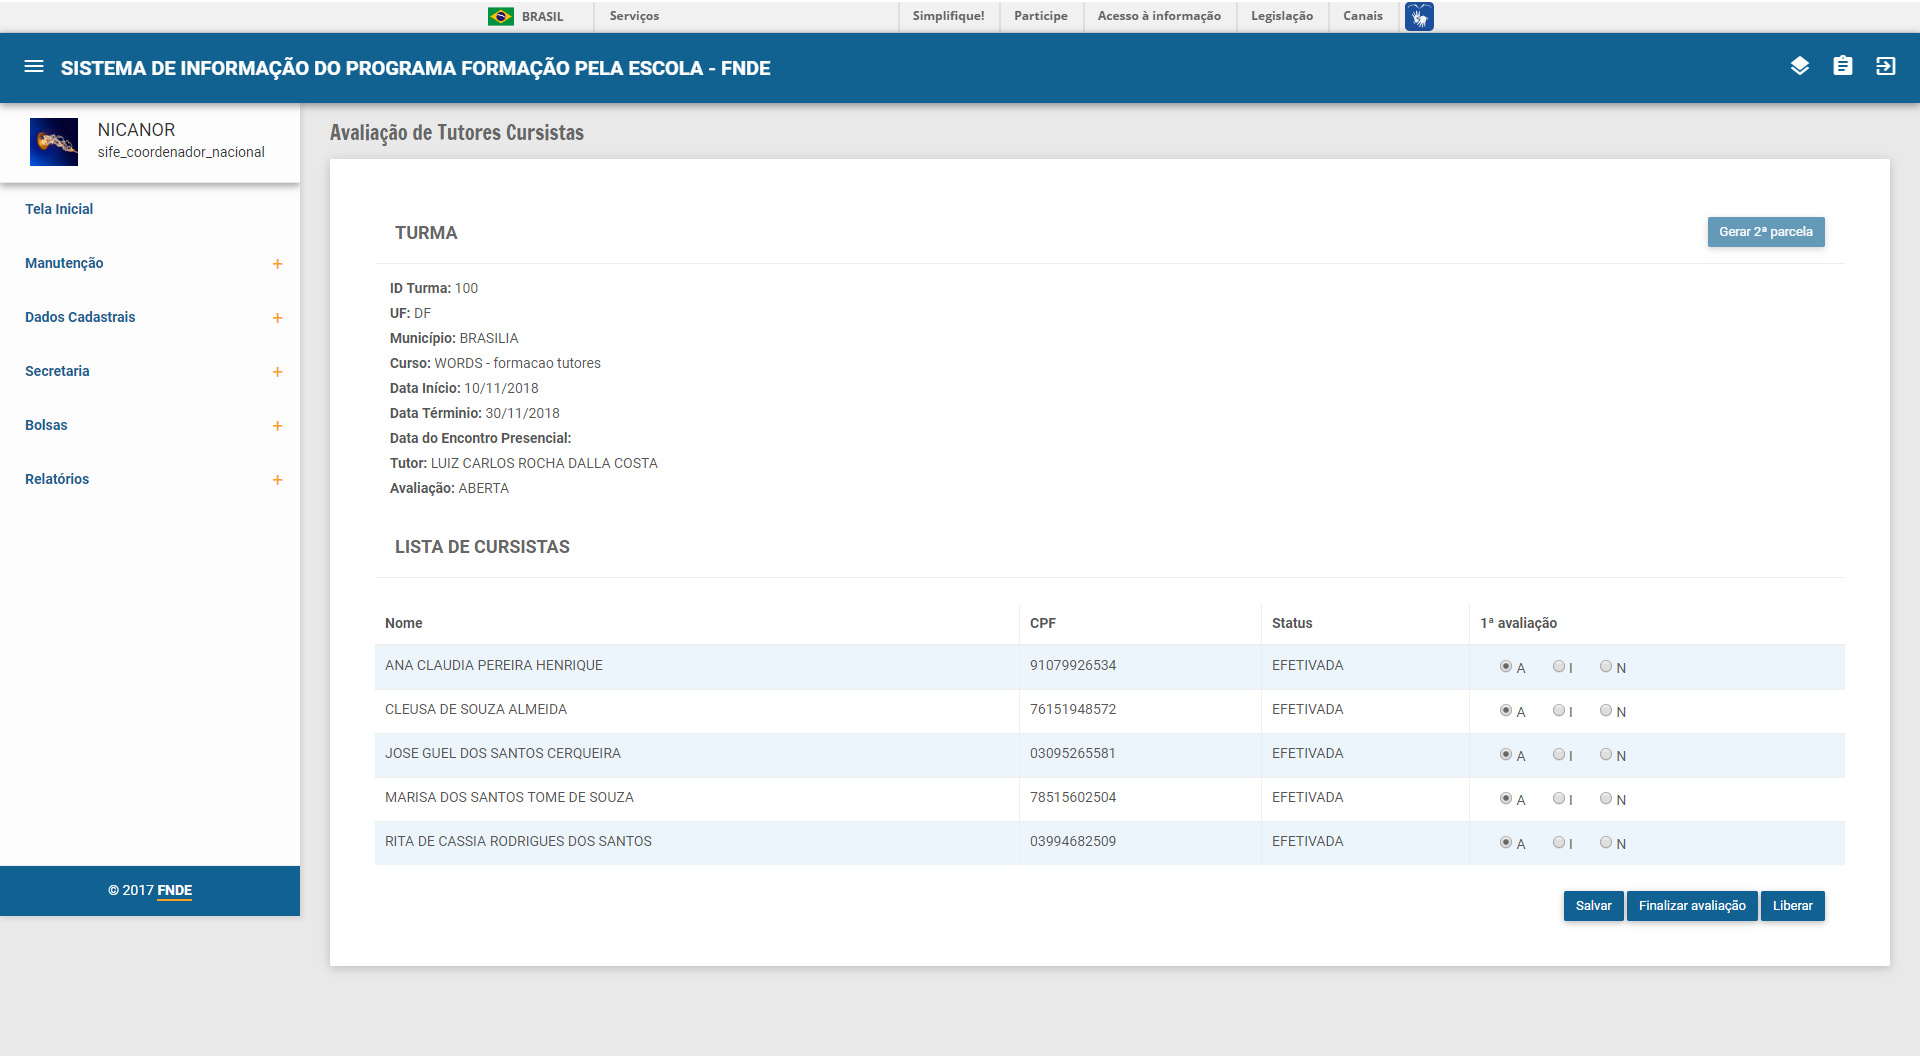Screen dimensions: 1920x1056
Task: Select option A for Rita de Cassia
Action: 1505,843
